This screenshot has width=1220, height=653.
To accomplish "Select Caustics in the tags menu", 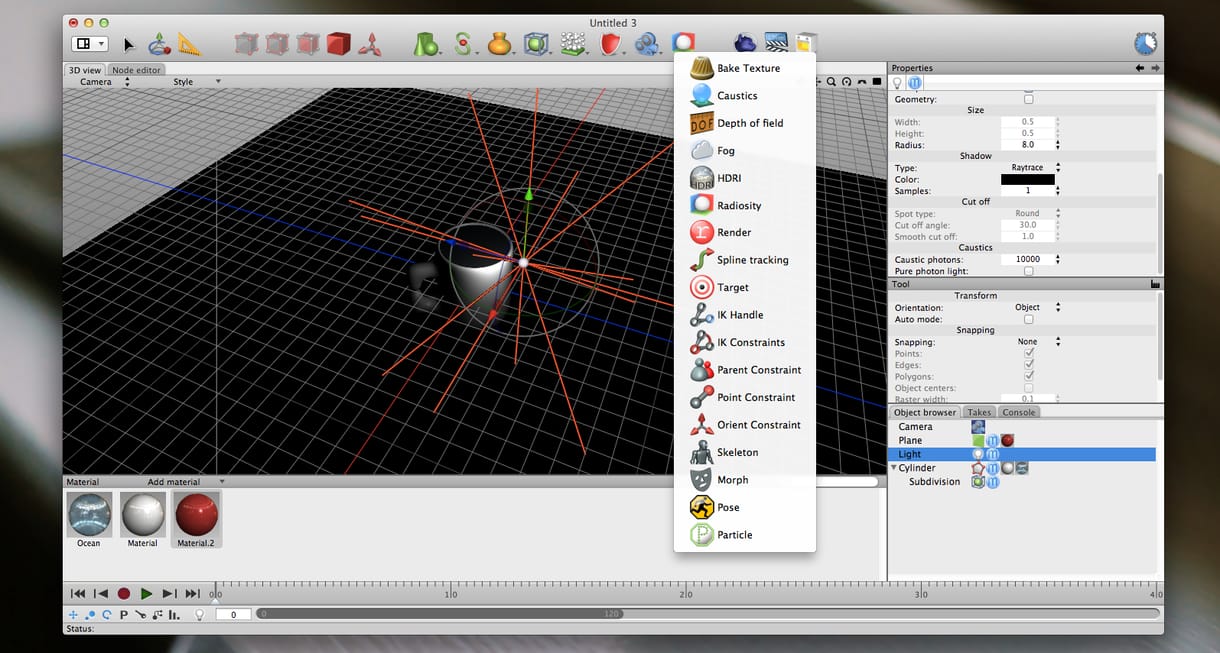I will [745, 96].
